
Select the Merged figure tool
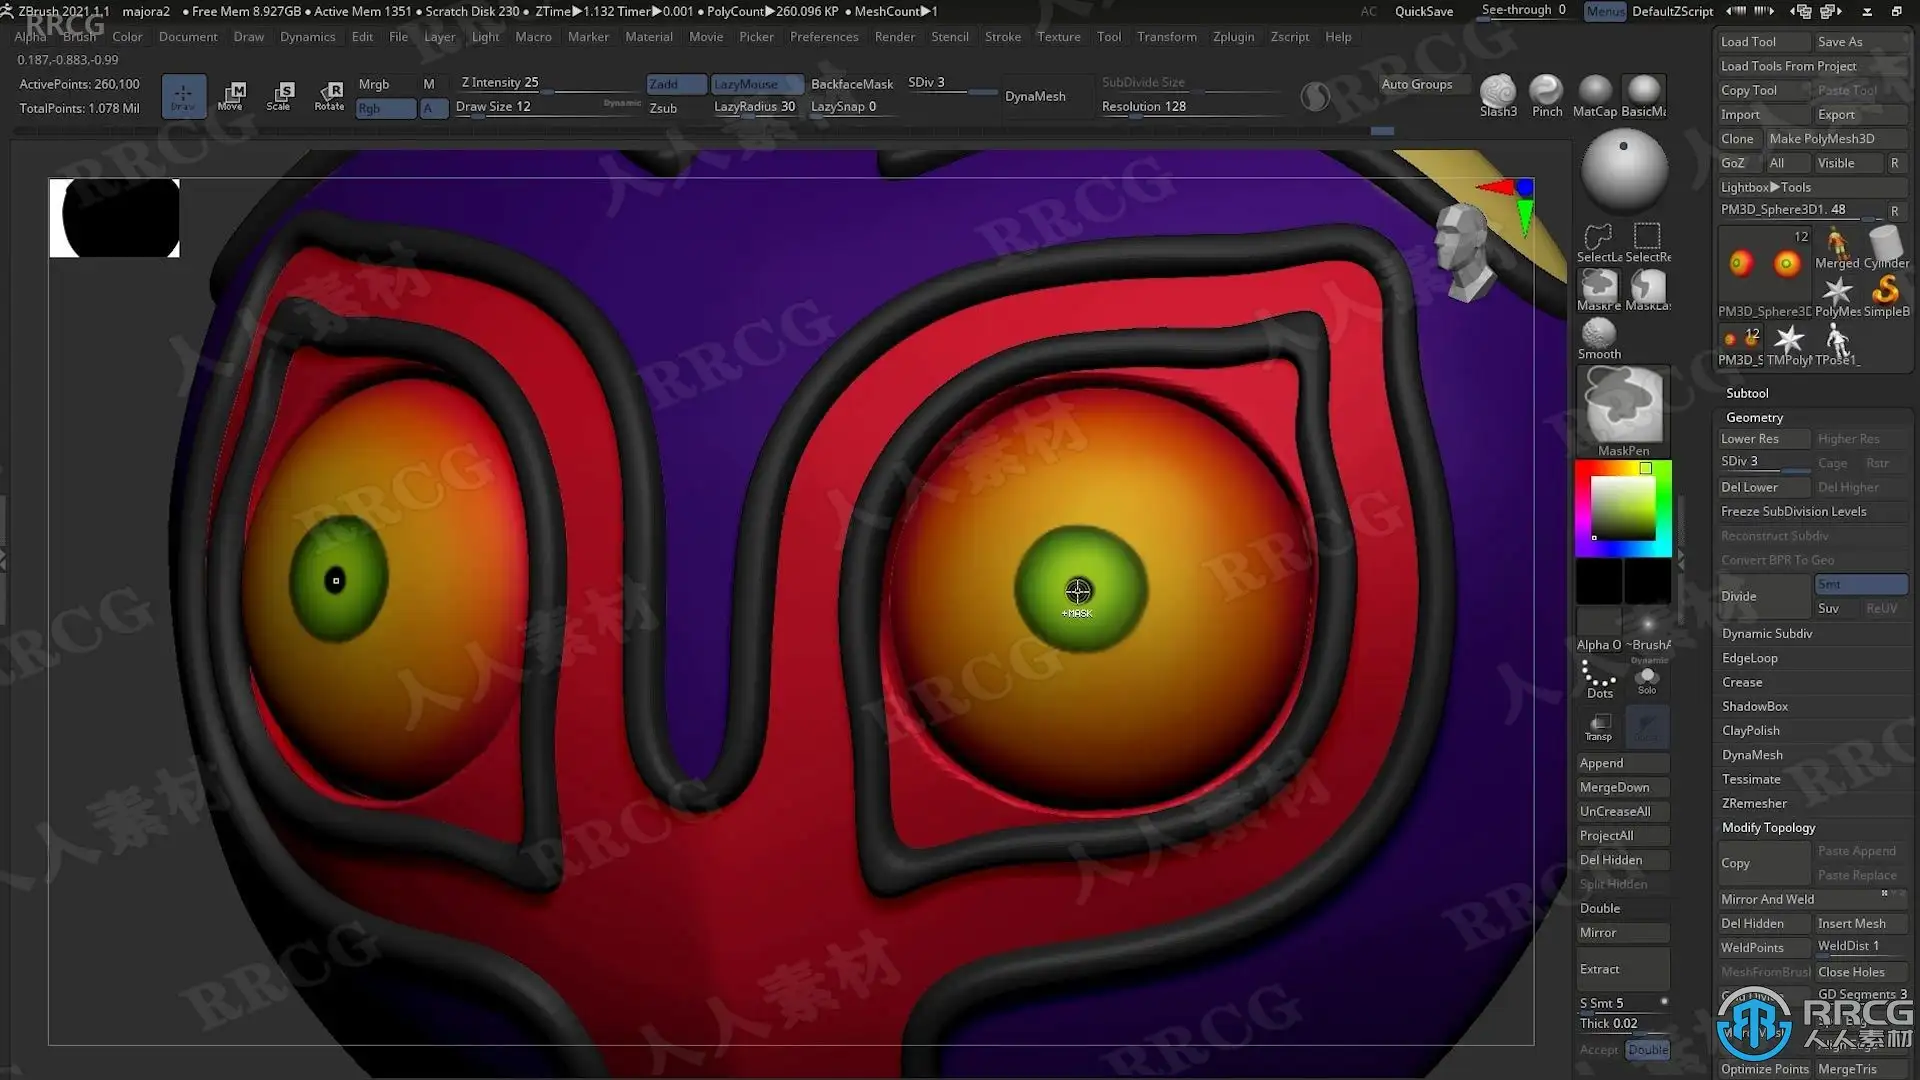pyautogui.click(x=1837, y=248)
